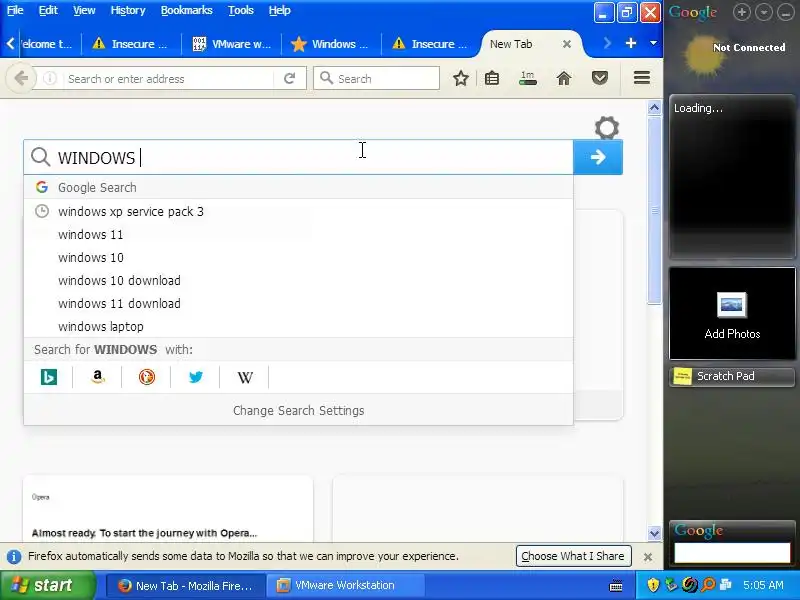Click the page scrollbar up arrow
Viewport: 800px width, 600px height.
click(654, 108)
